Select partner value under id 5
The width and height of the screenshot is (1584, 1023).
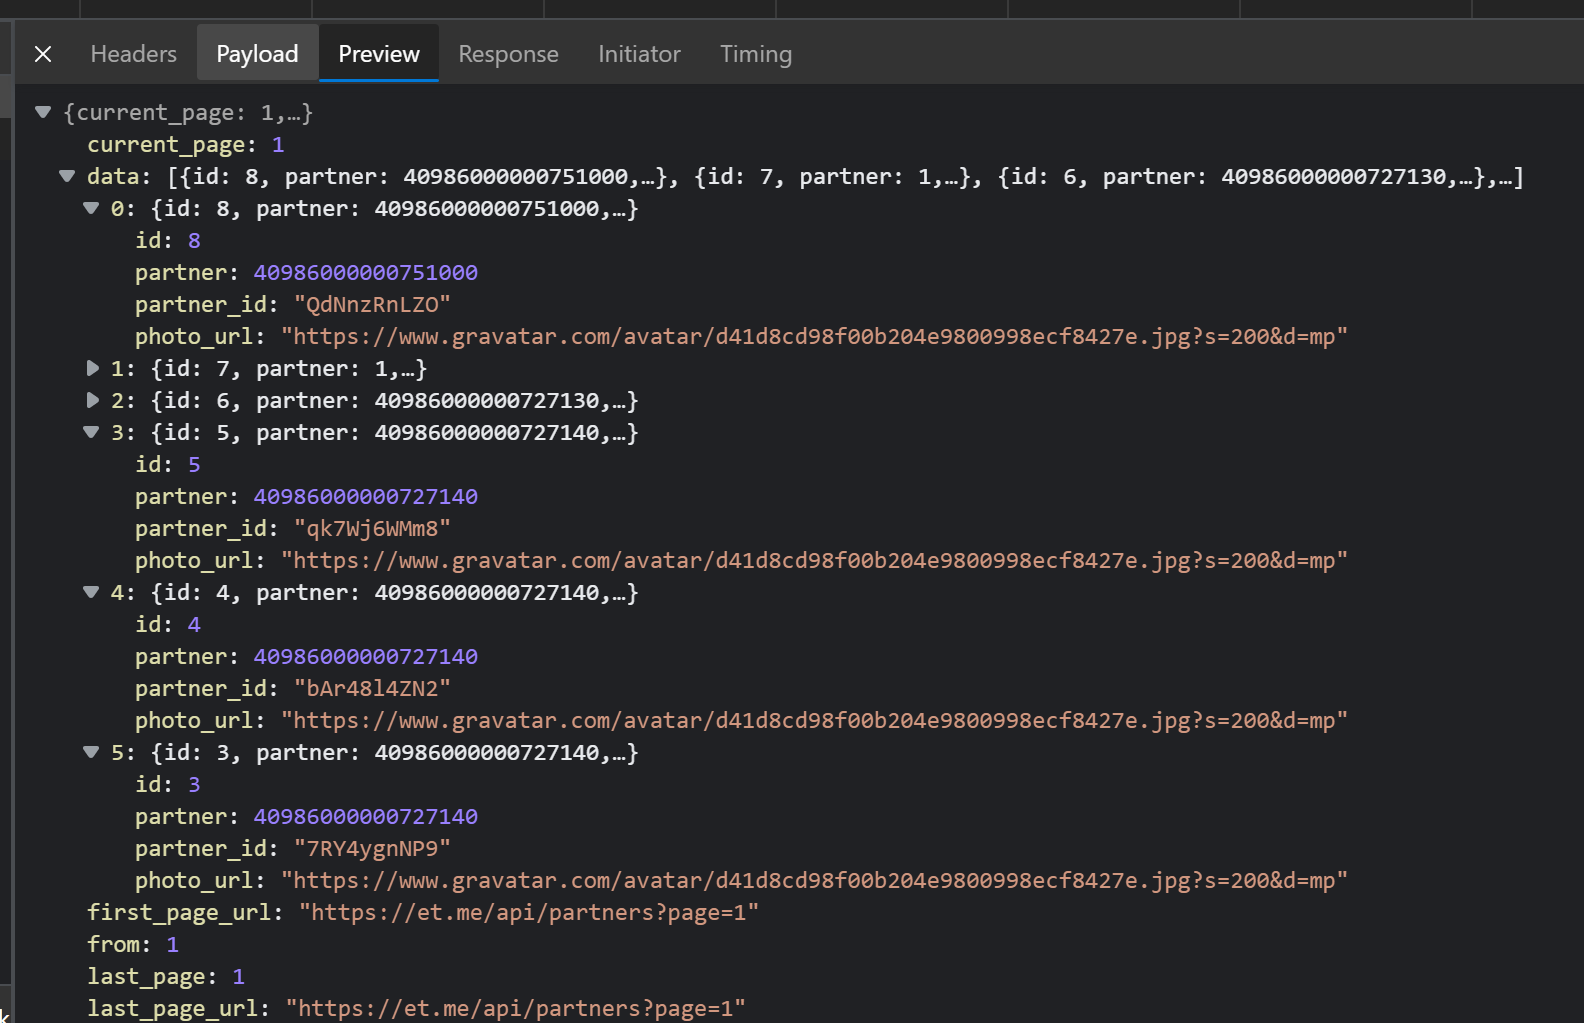click(x=366, y=496)
